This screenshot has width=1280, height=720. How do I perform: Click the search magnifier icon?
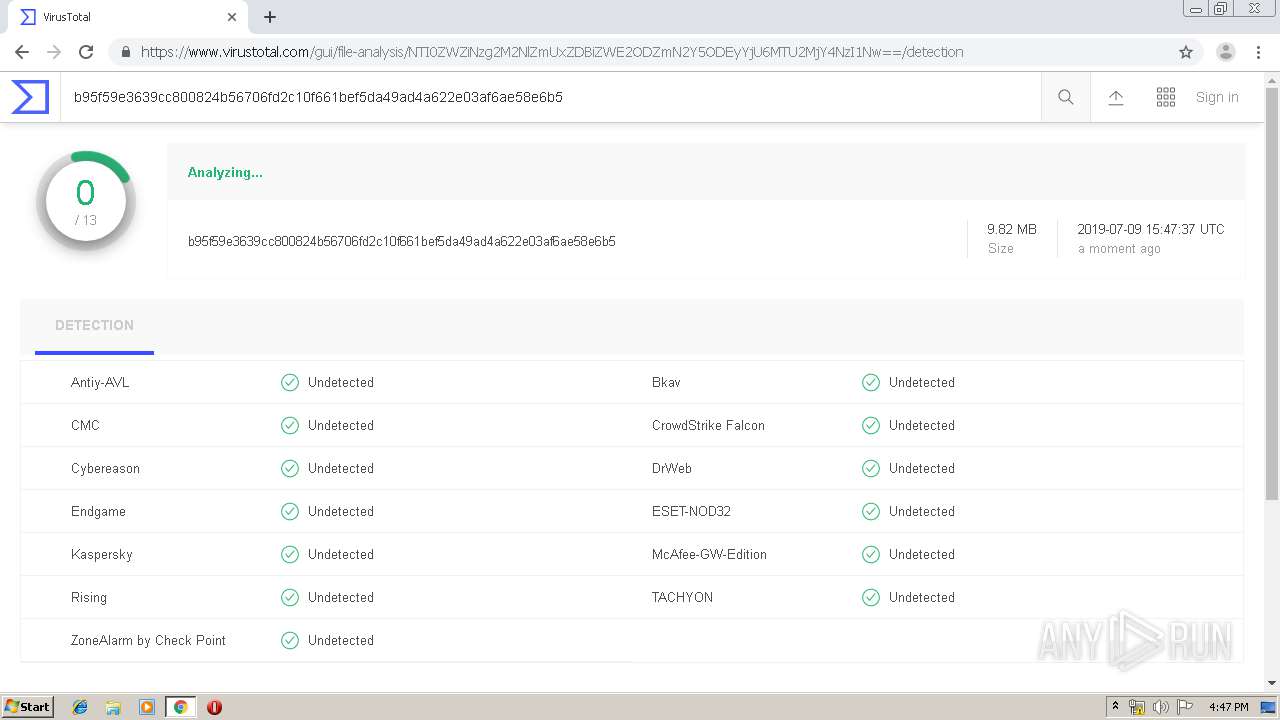[x=1066, y=97]
